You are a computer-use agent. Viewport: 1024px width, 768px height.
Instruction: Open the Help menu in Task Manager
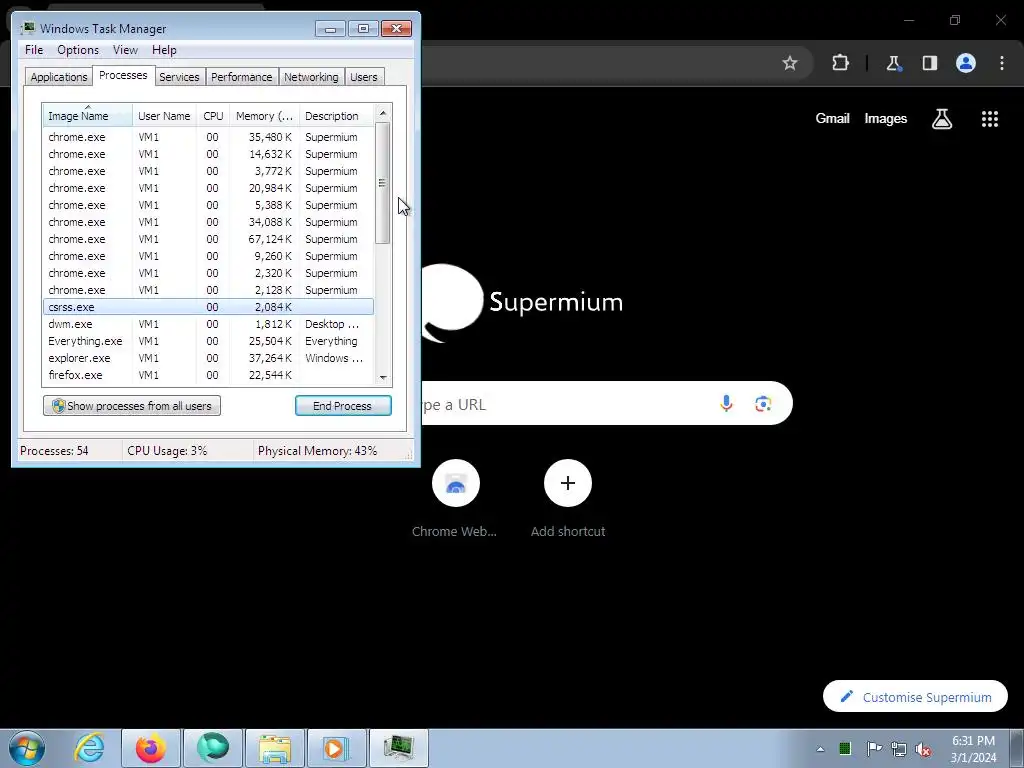click(x=164, y=50)
